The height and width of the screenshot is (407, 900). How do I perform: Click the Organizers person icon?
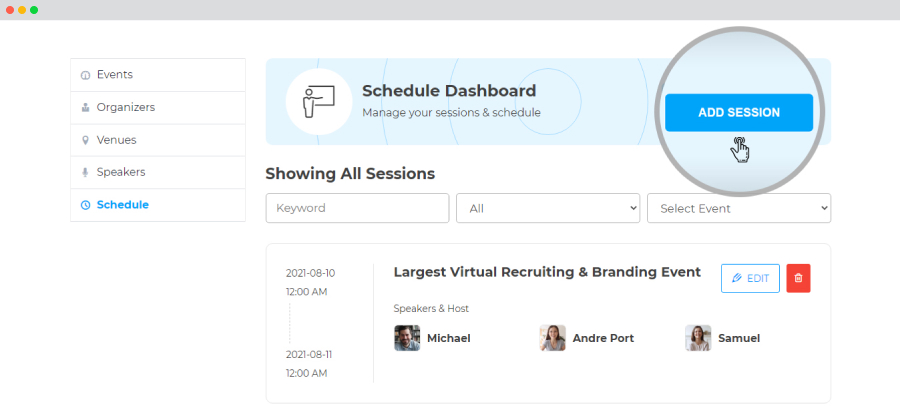click(86, 107)
